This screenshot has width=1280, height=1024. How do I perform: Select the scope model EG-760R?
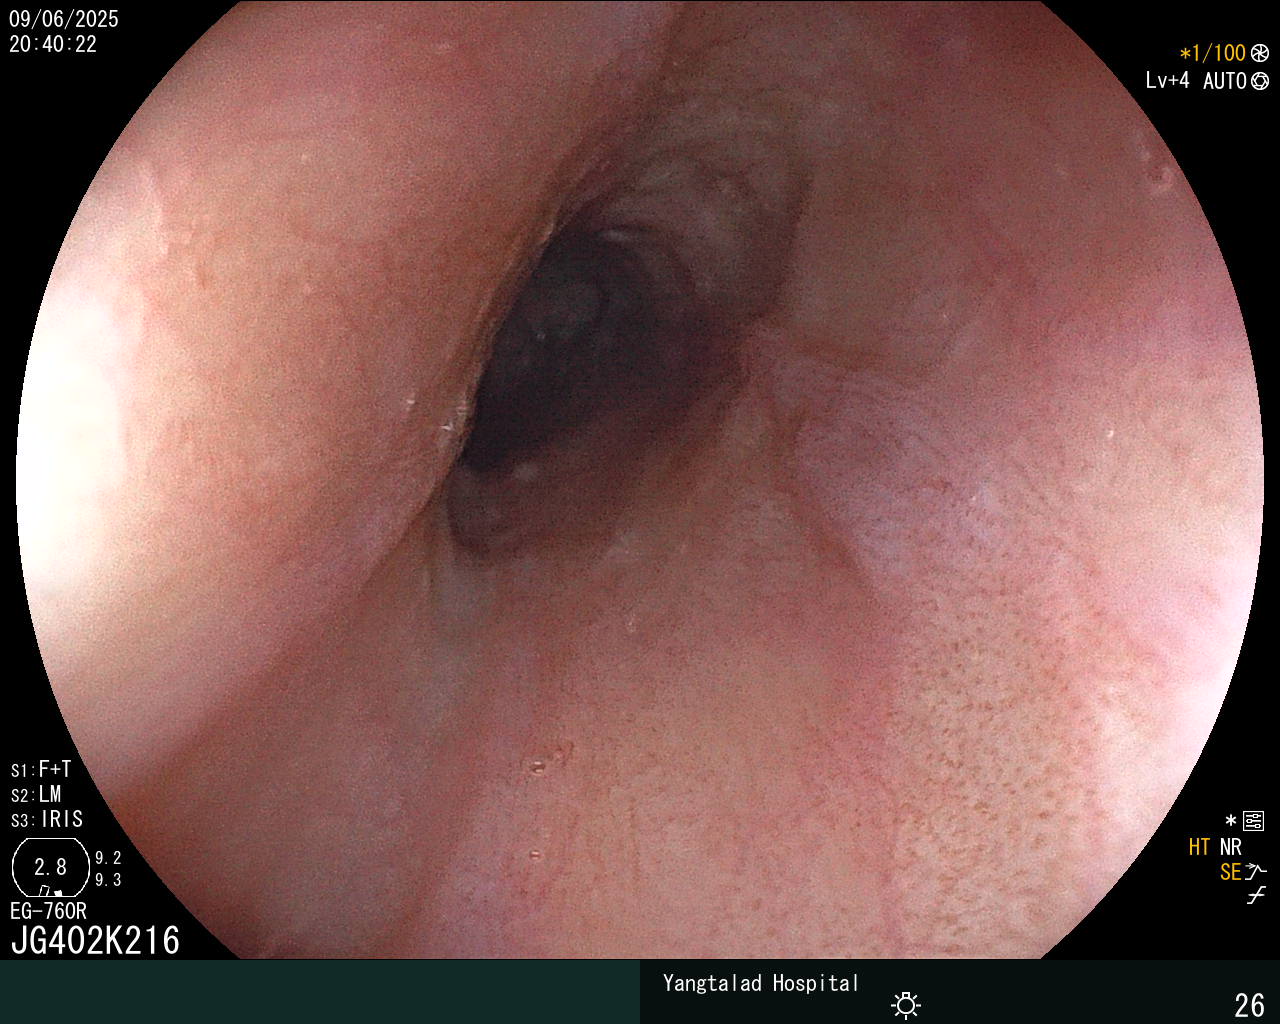point(48,911)
